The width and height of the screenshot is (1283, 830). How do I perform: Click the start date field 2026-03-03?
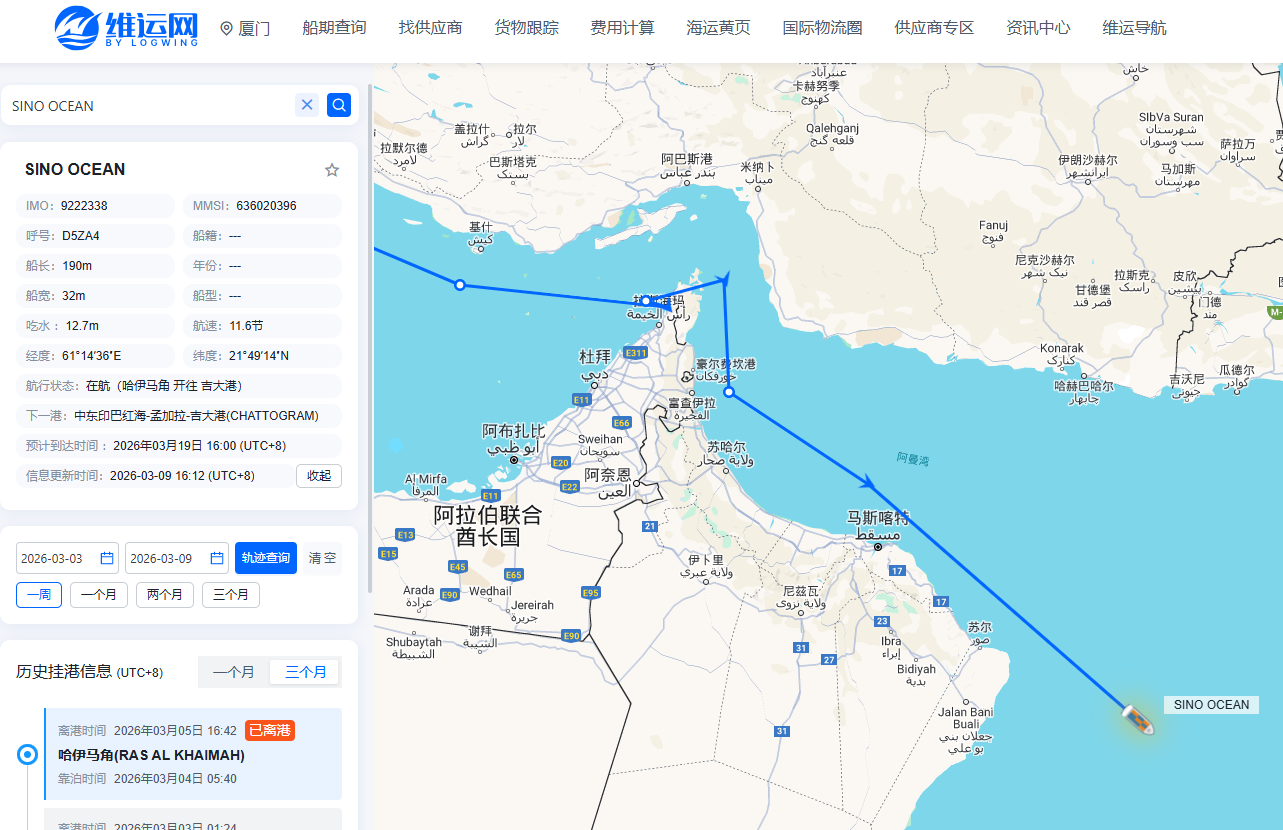coord(67,558)
